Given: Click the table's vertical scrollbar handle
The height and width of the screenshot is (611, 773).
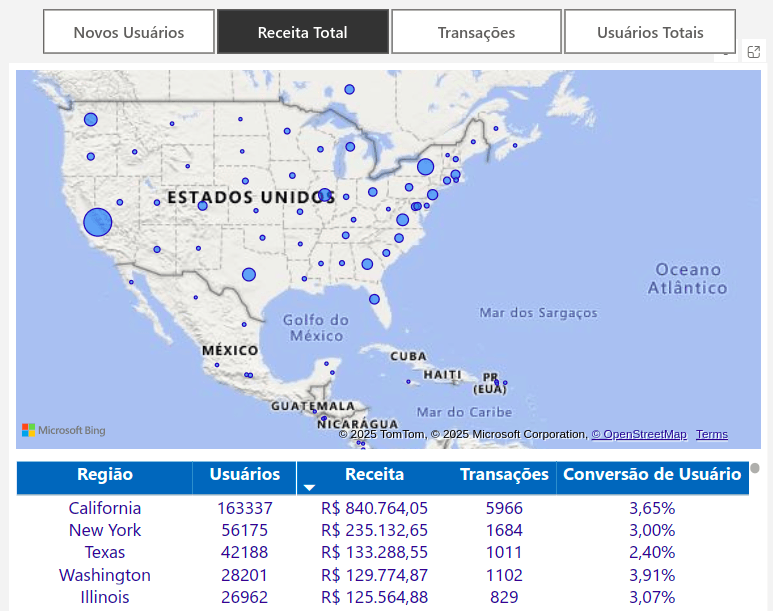Looking at the screenshot, I should (x=755, y=468).
